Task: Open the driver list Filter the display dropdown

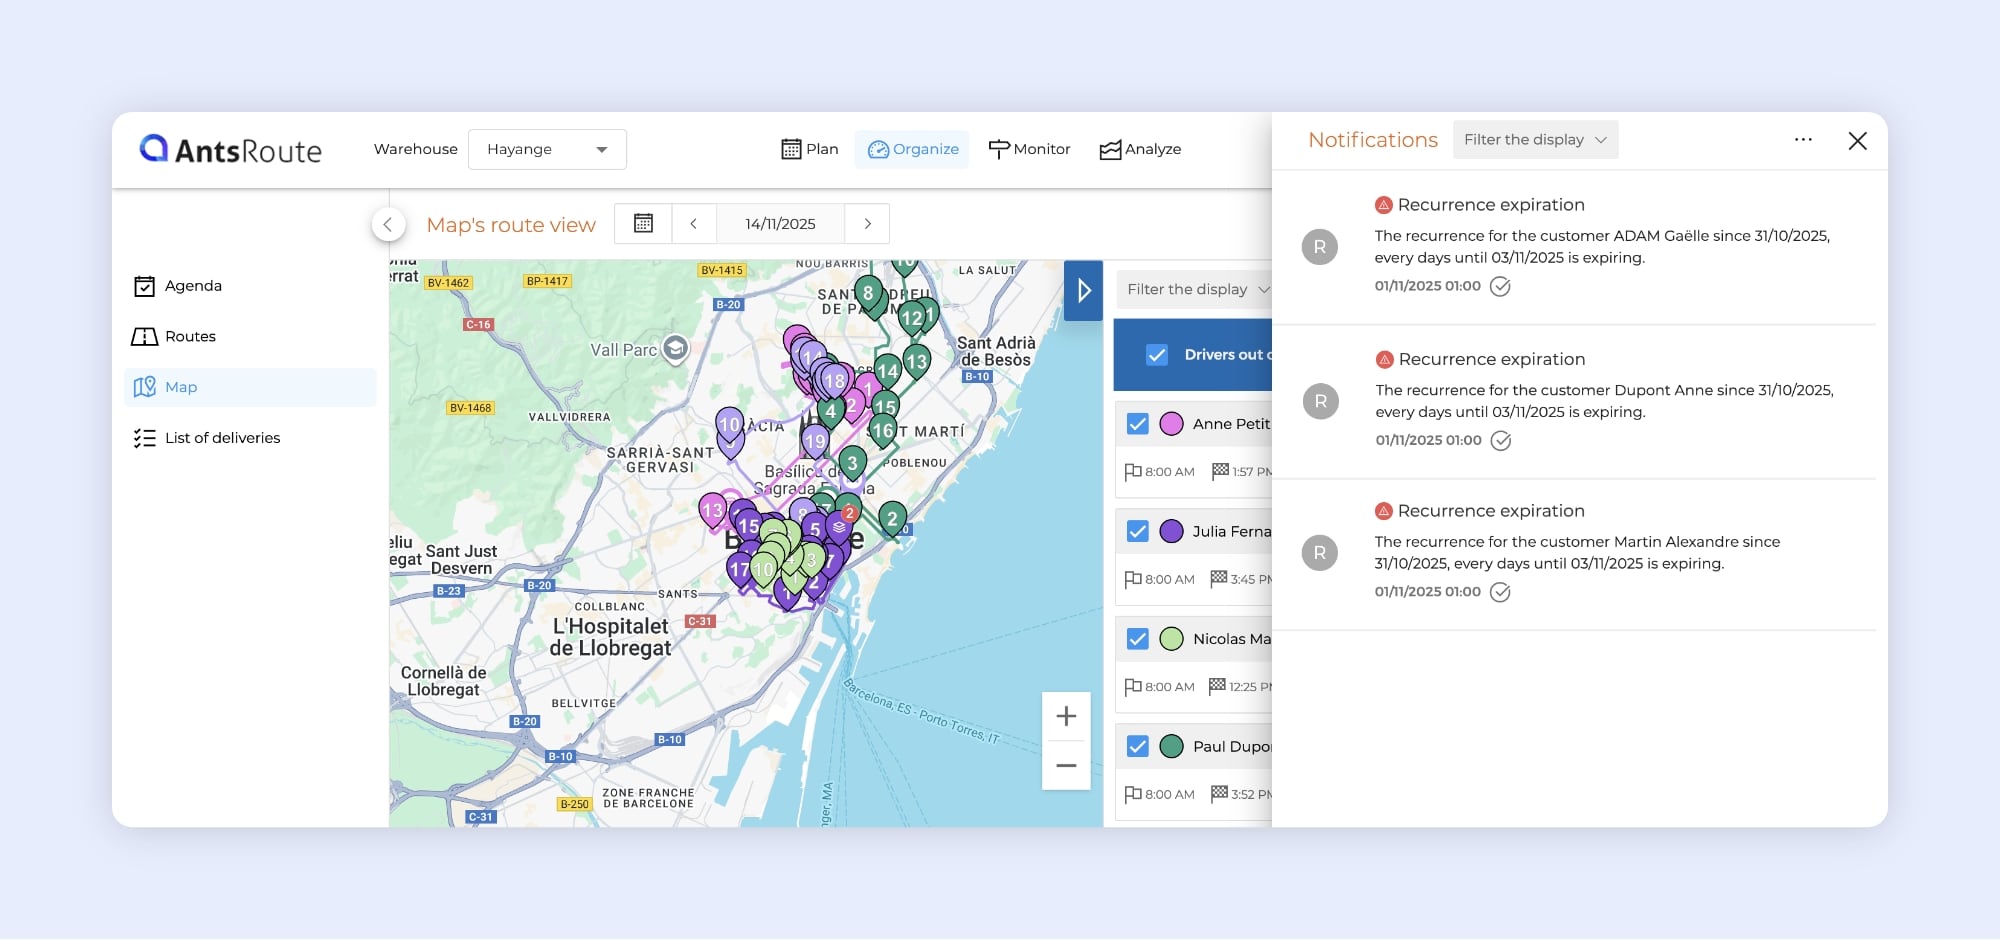Action: (x=1195, y=290)
